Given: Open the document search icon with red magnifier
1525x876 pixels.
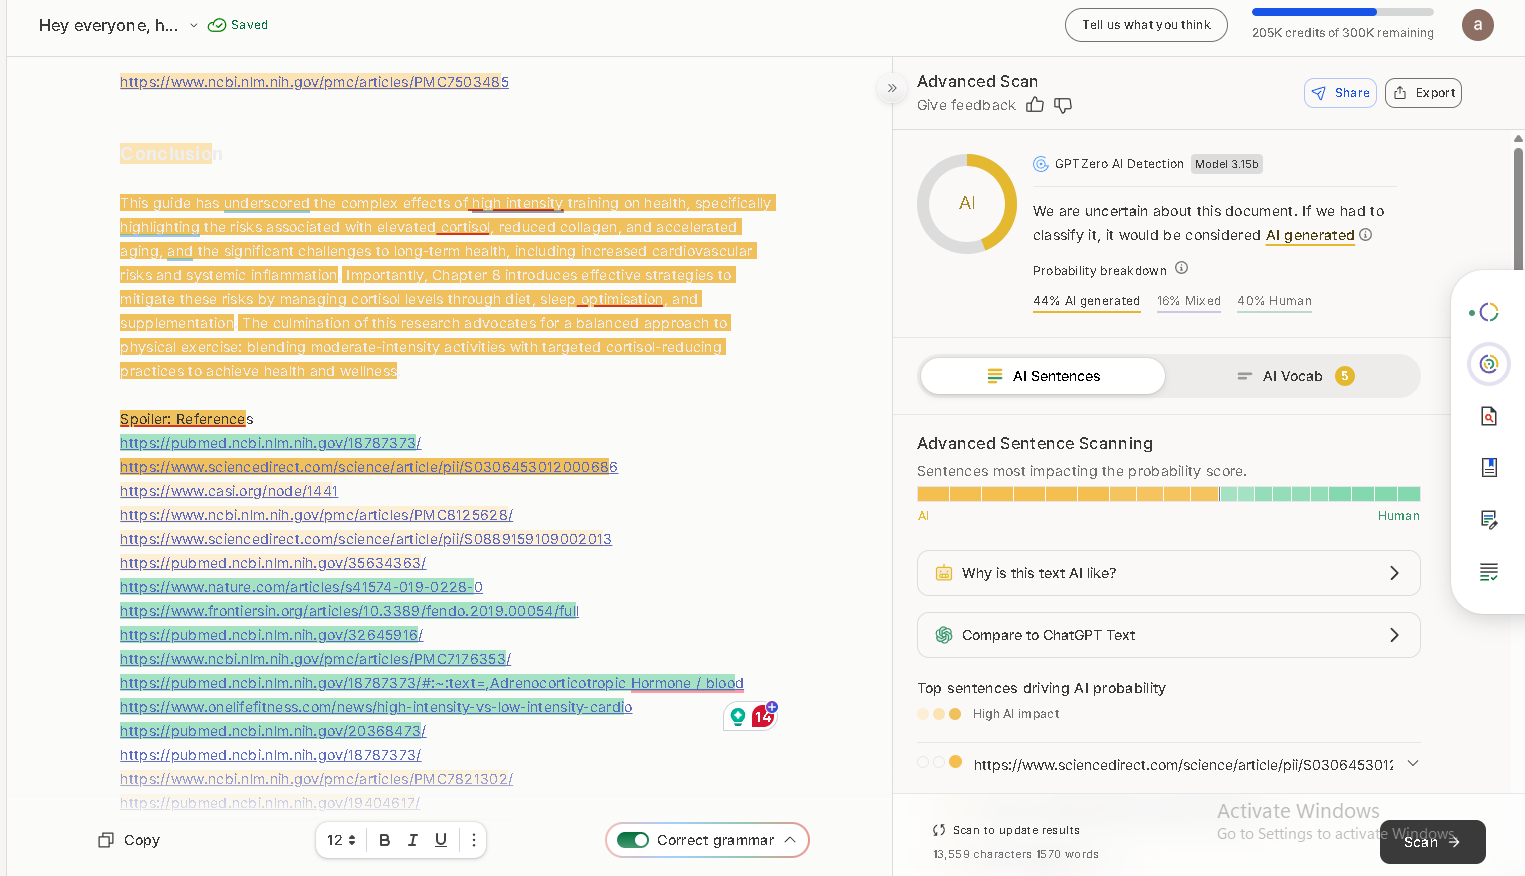Looking at the screenshot, I should click(x=1488, y=416).
